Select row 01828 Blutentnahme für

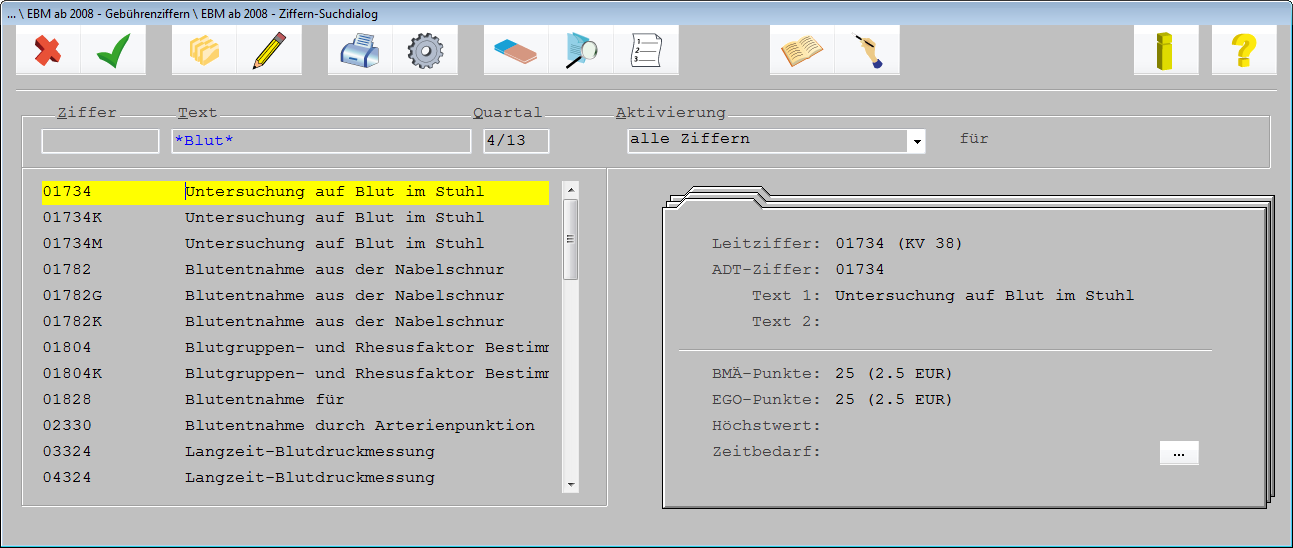point(295,400)
